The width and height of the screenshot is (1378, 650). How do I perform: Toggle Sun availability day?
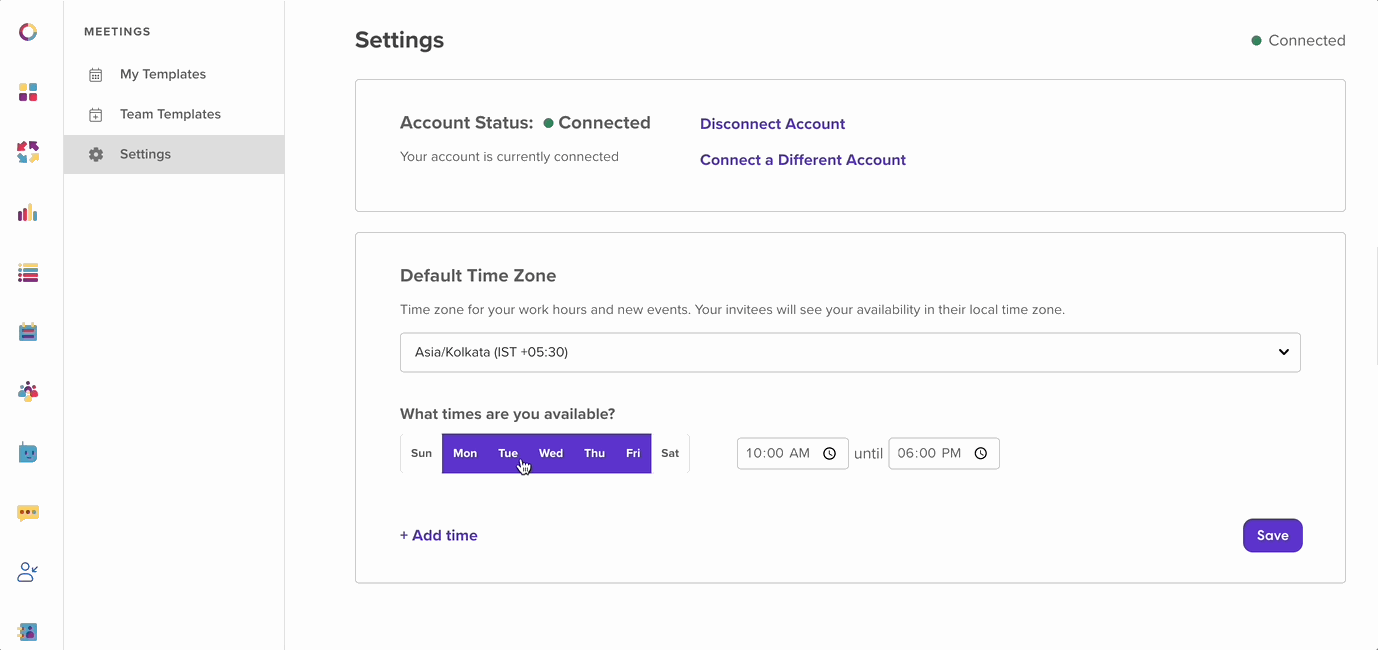point(422,454)
